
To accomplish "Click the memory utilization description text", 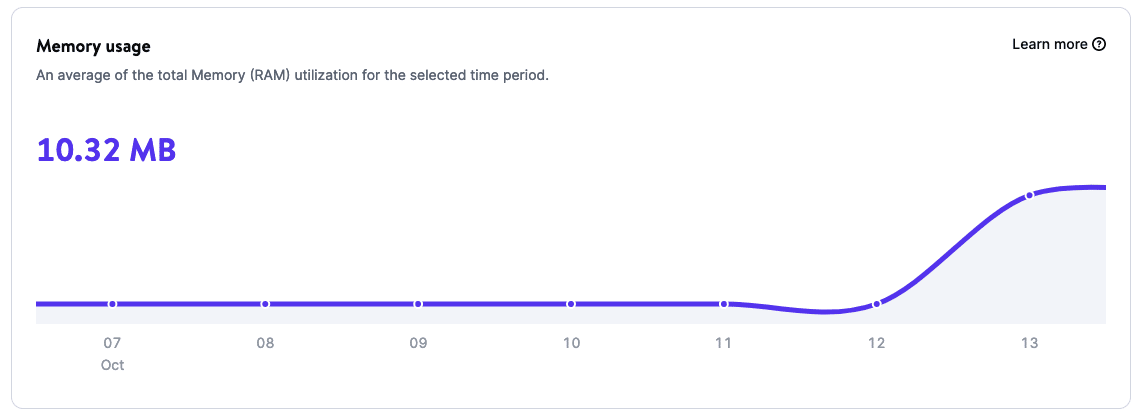I will point(292,76).
